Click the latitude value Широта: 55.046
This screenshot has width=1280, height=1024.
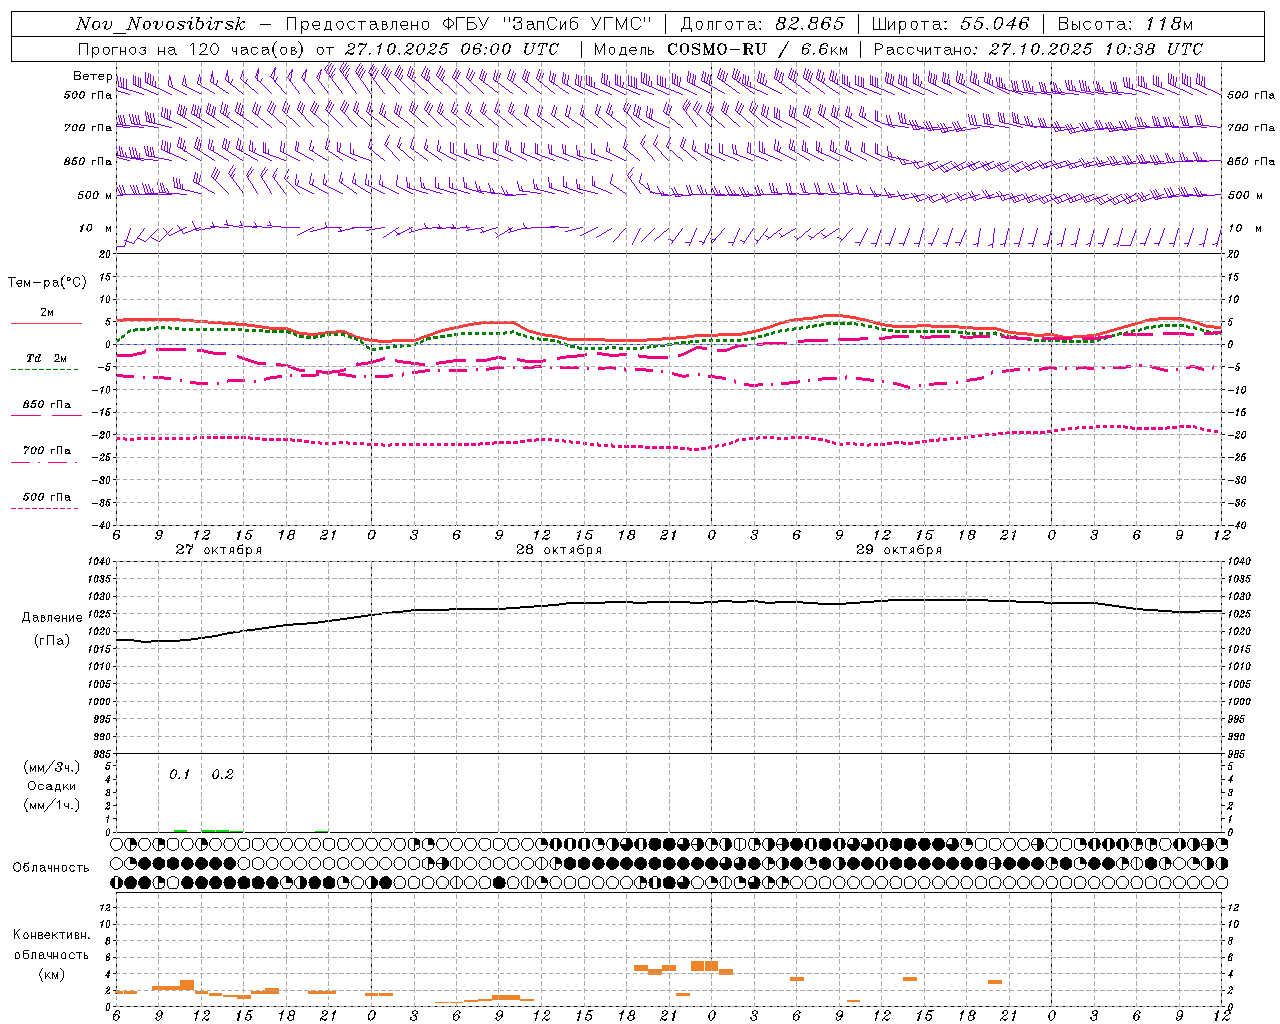[x=950, y=24]
